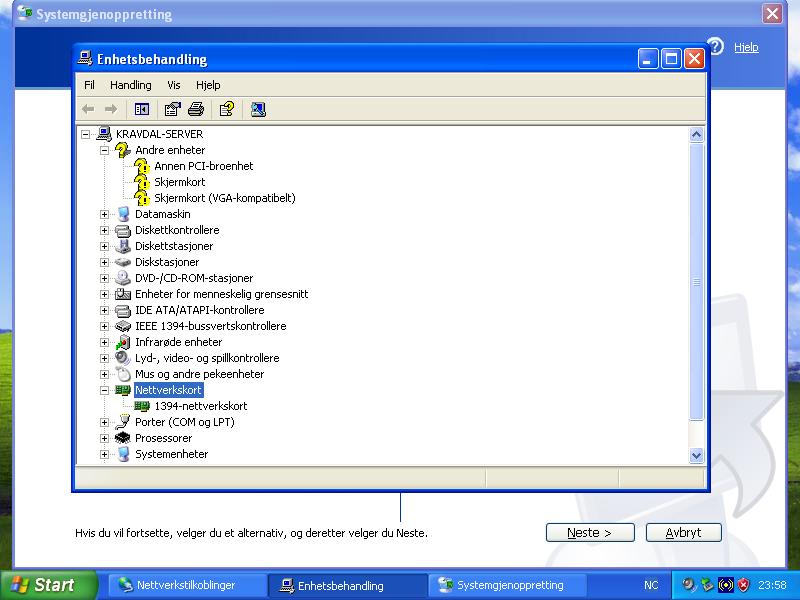This screenshot has height=600, width=800.
Task: Expand the DVD-/CD-ROM-stasjoner node
Action: (x=105, y=278)
